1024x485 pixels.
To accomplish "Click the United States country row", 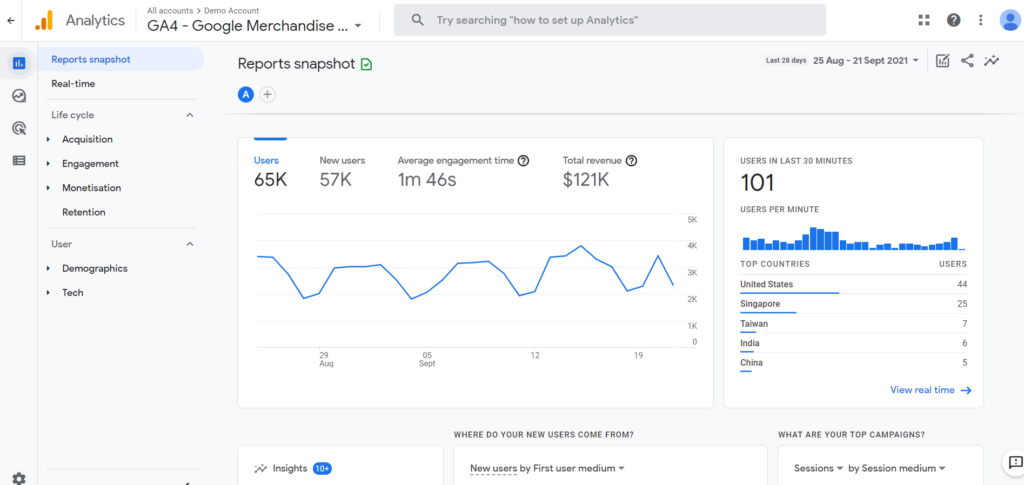I will tap(854, 285).
